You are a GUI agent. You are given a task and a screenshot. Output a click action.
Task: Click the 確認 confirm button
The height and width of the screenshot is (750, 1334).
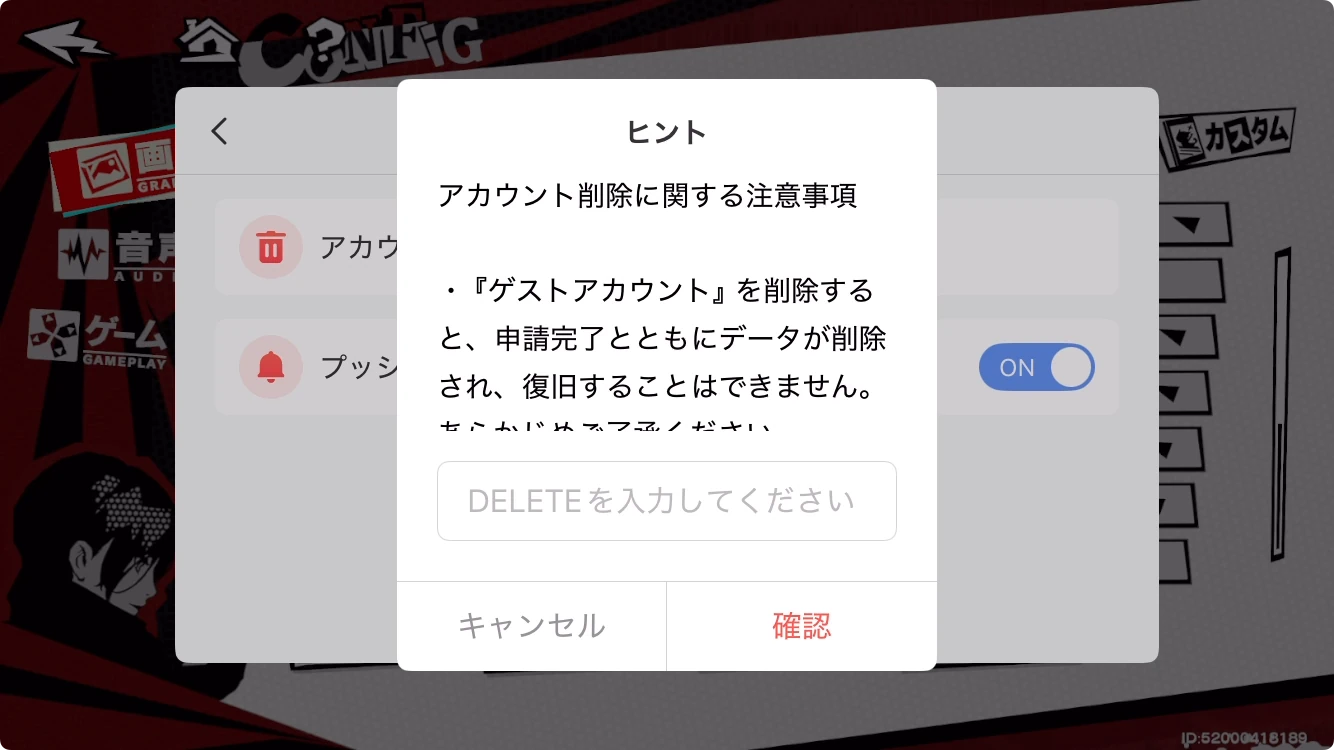(x=802, y=626)
